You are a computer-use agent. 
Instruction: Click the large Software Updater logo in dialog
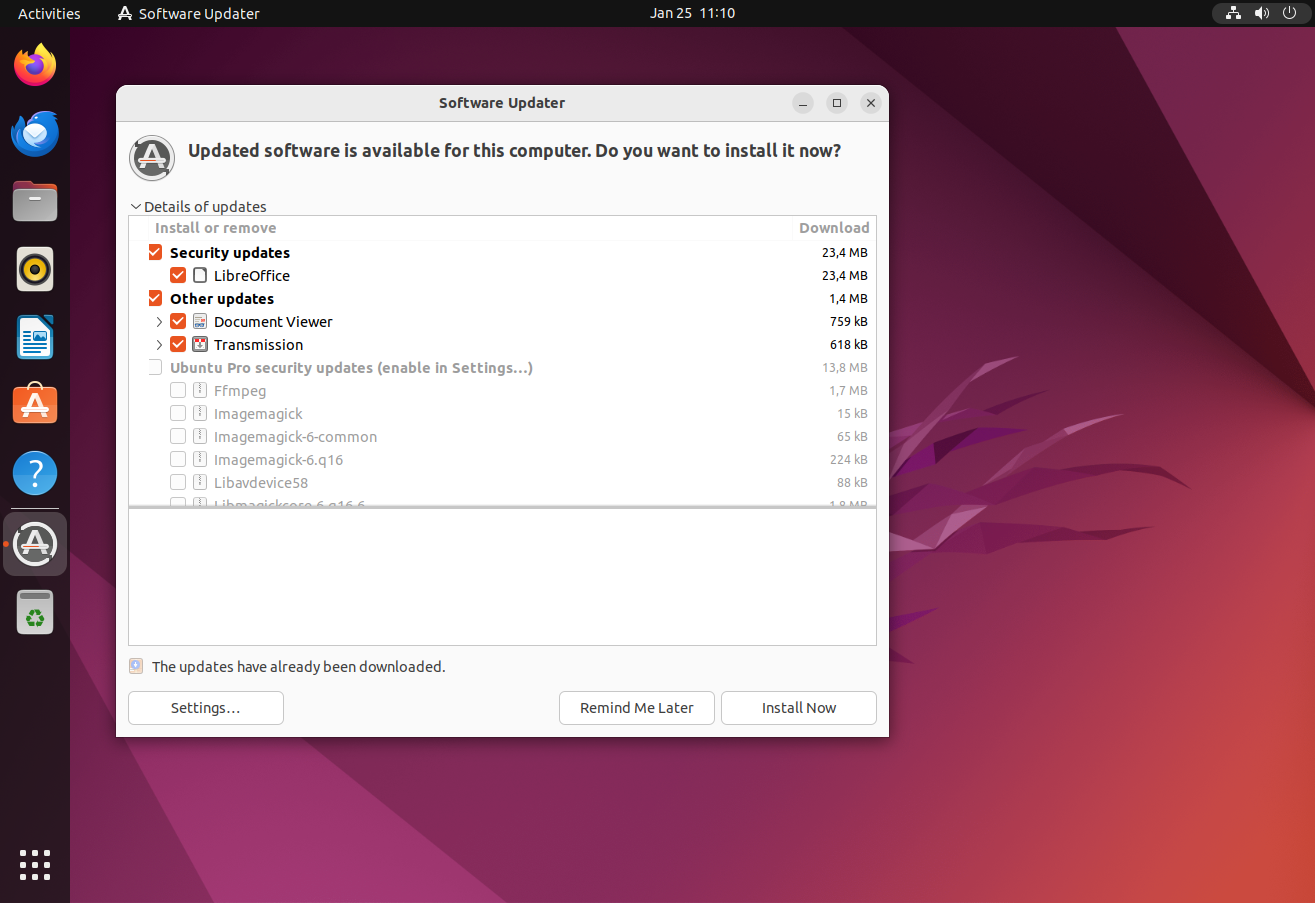click(152, 158)
